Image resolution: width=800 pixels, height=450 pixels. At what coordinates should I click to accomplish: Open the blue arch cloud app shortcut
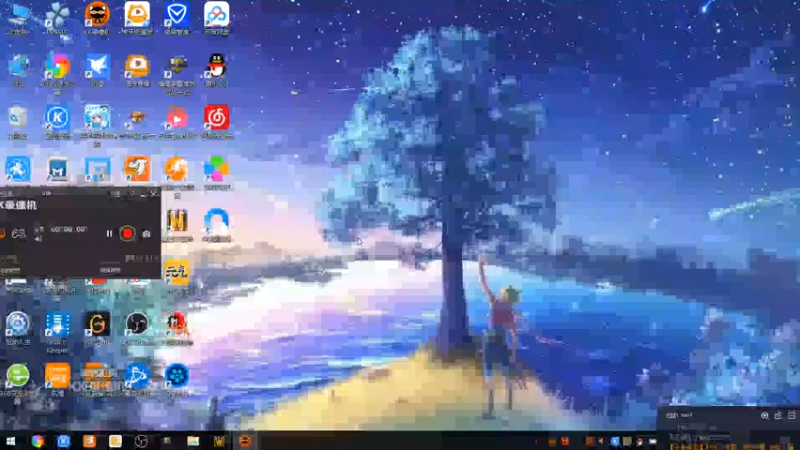[216, 221]
